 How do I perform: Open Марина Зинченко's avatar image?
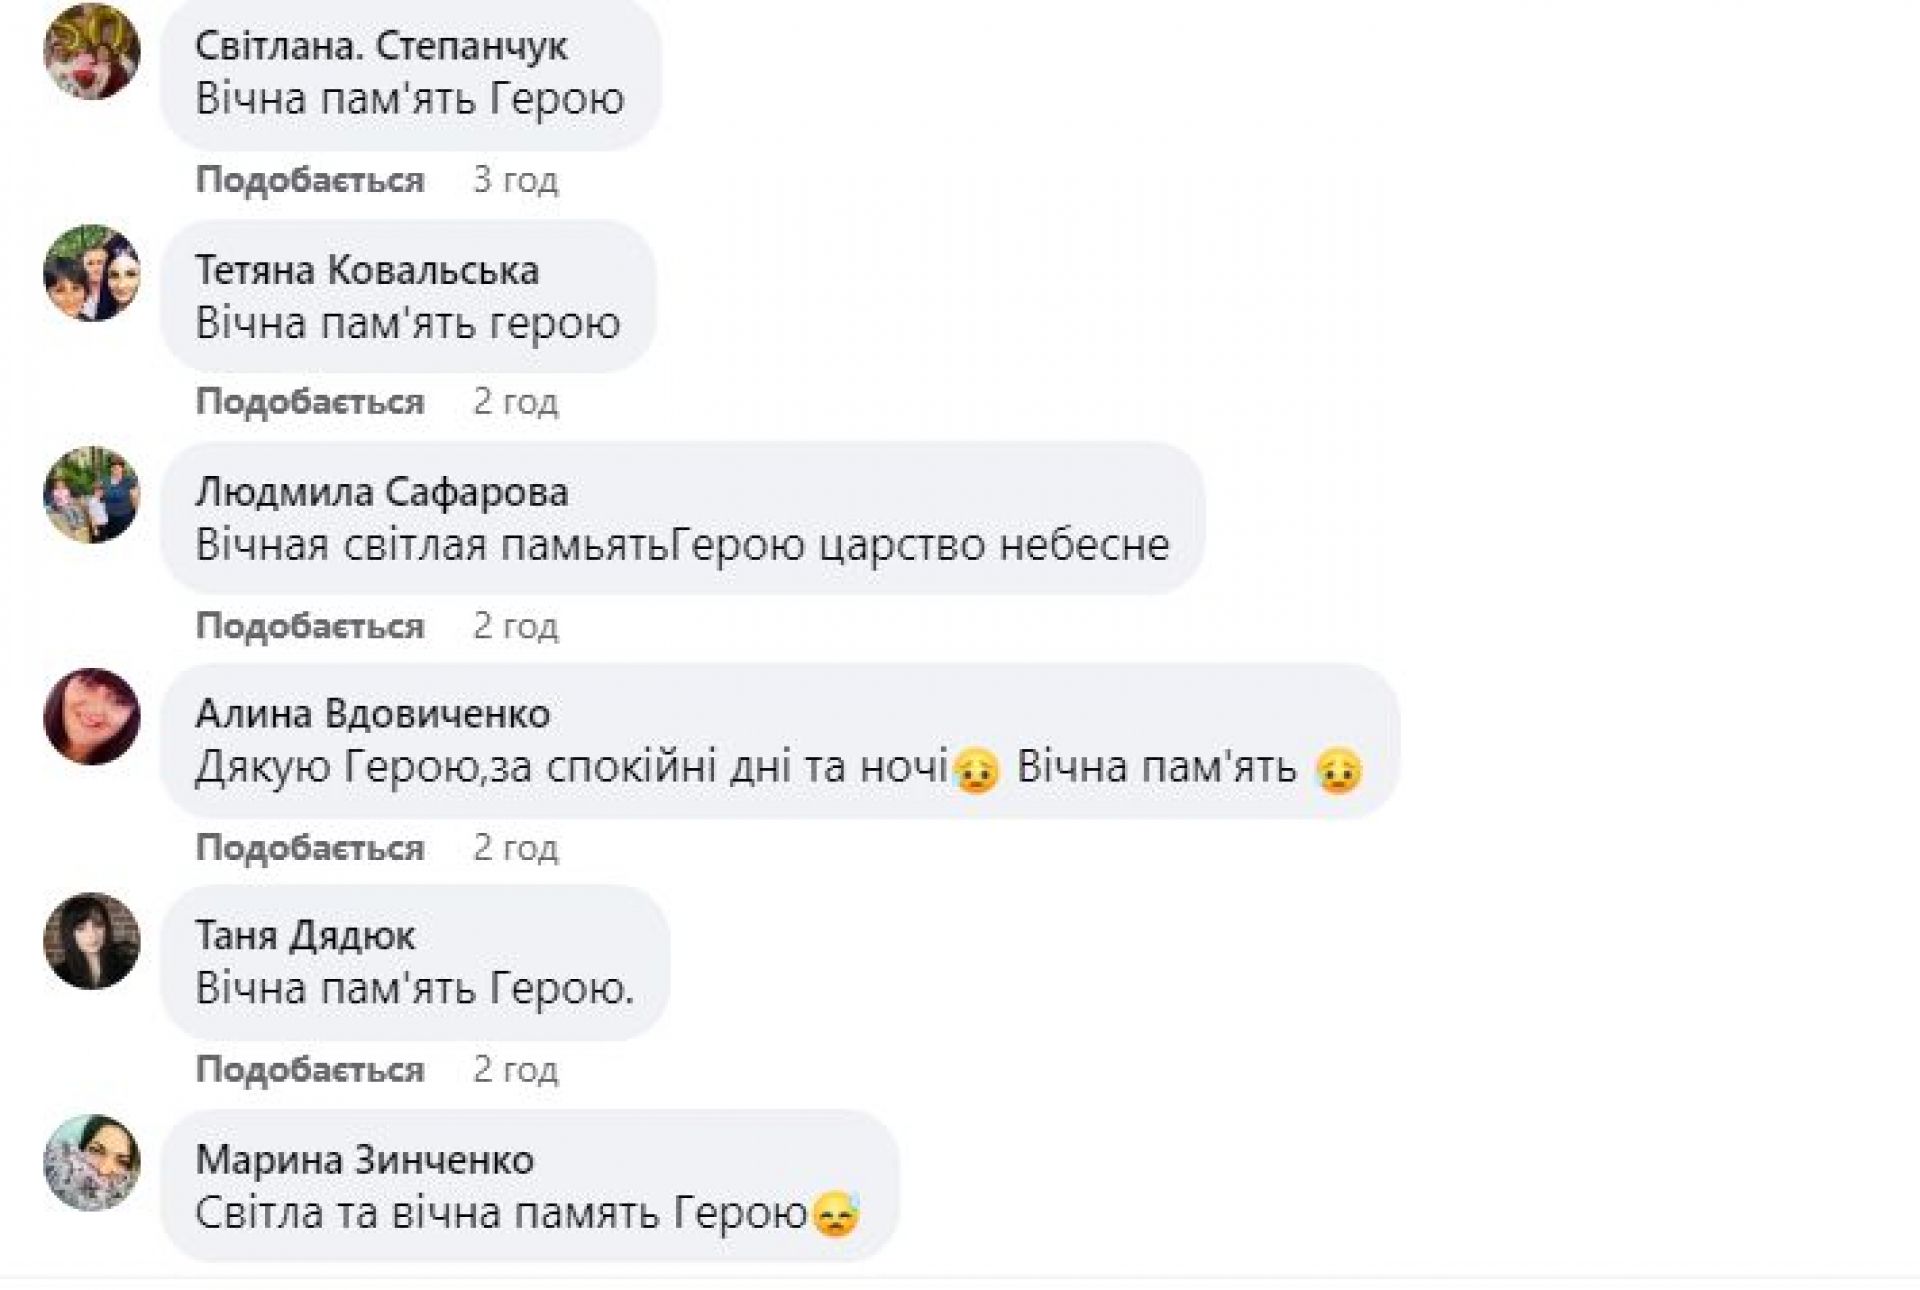pyautogui.click(x=92, y=1163)
